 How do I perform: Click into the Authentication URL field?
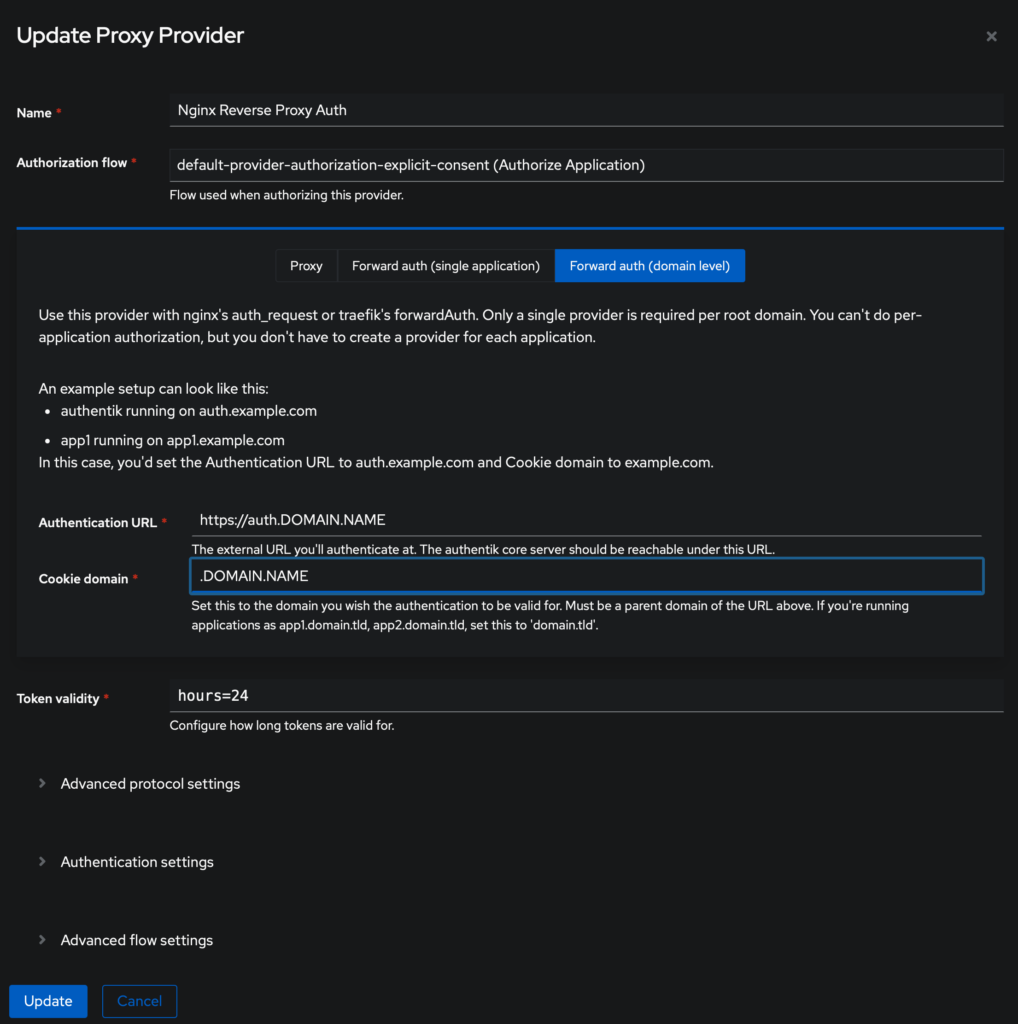[x=586, y=520]
